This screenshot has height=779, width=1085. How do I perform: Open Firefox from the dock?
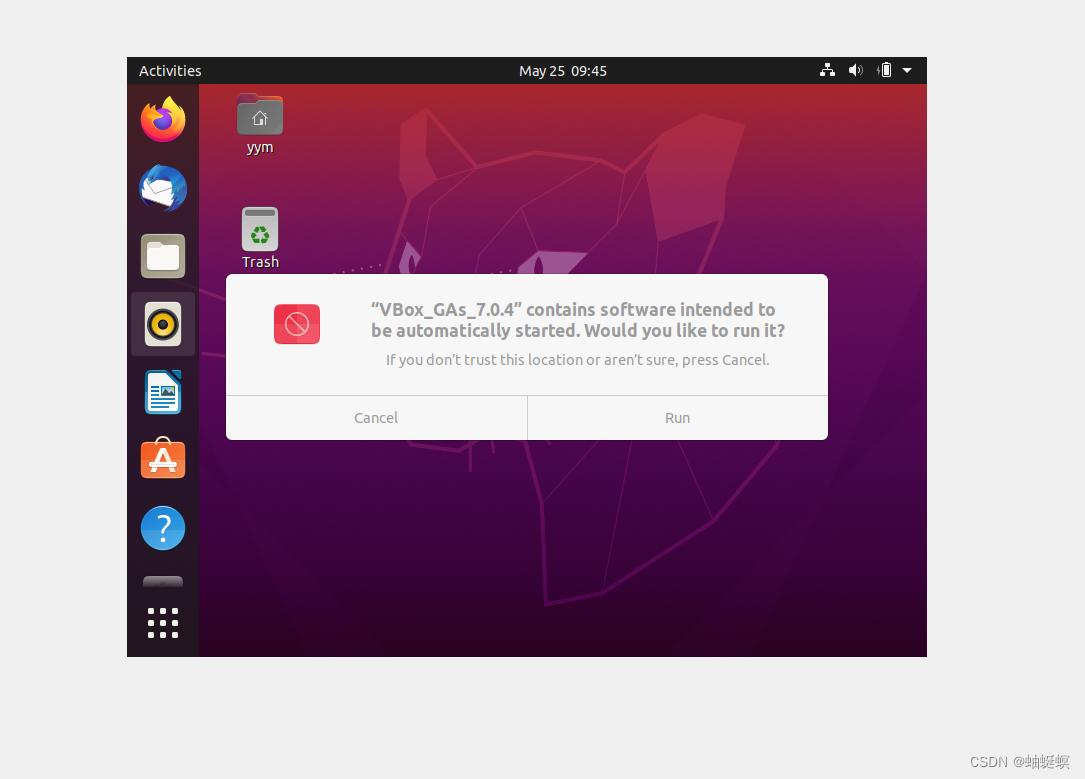(162, 119)
